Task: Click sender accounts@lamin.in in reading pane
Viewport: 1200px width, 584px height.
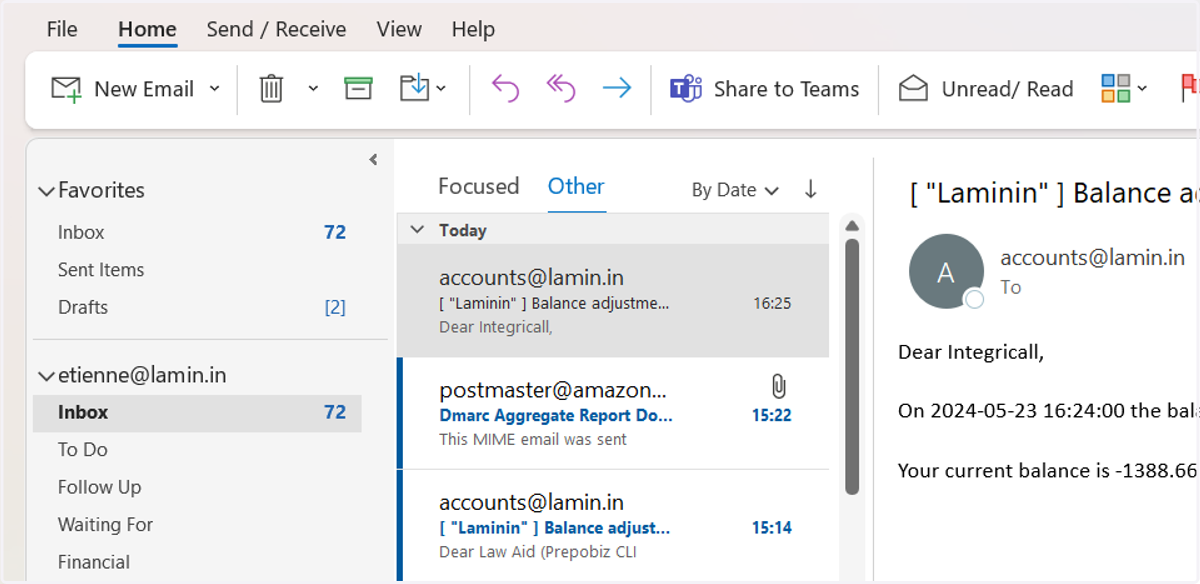Action: (1093, 257)
